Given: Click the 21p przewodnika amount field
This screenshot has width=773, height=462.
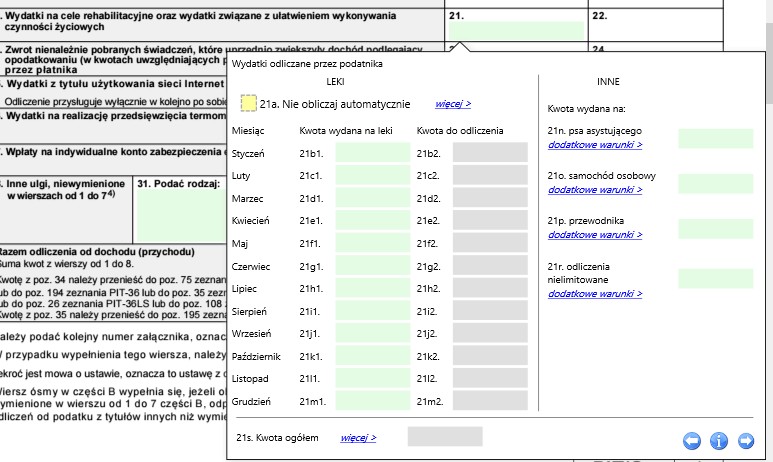Looking at the screenshot, I should pyautogui.click(x=715, y=228).
